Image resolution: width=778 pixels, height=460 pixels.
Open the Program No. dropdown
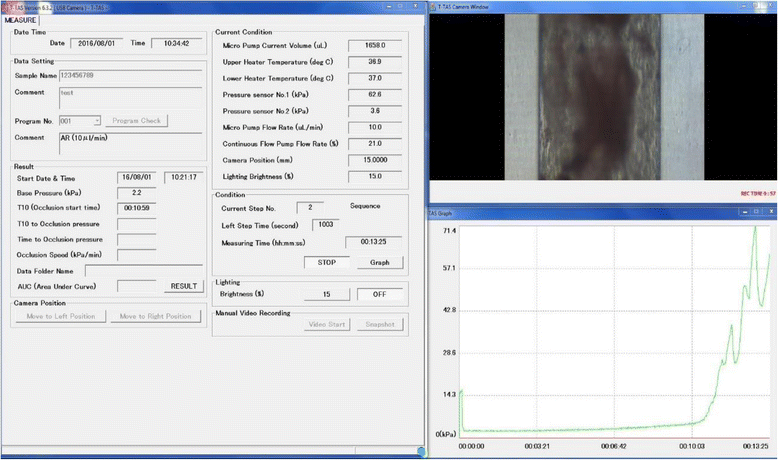click(x=97, y=120)
